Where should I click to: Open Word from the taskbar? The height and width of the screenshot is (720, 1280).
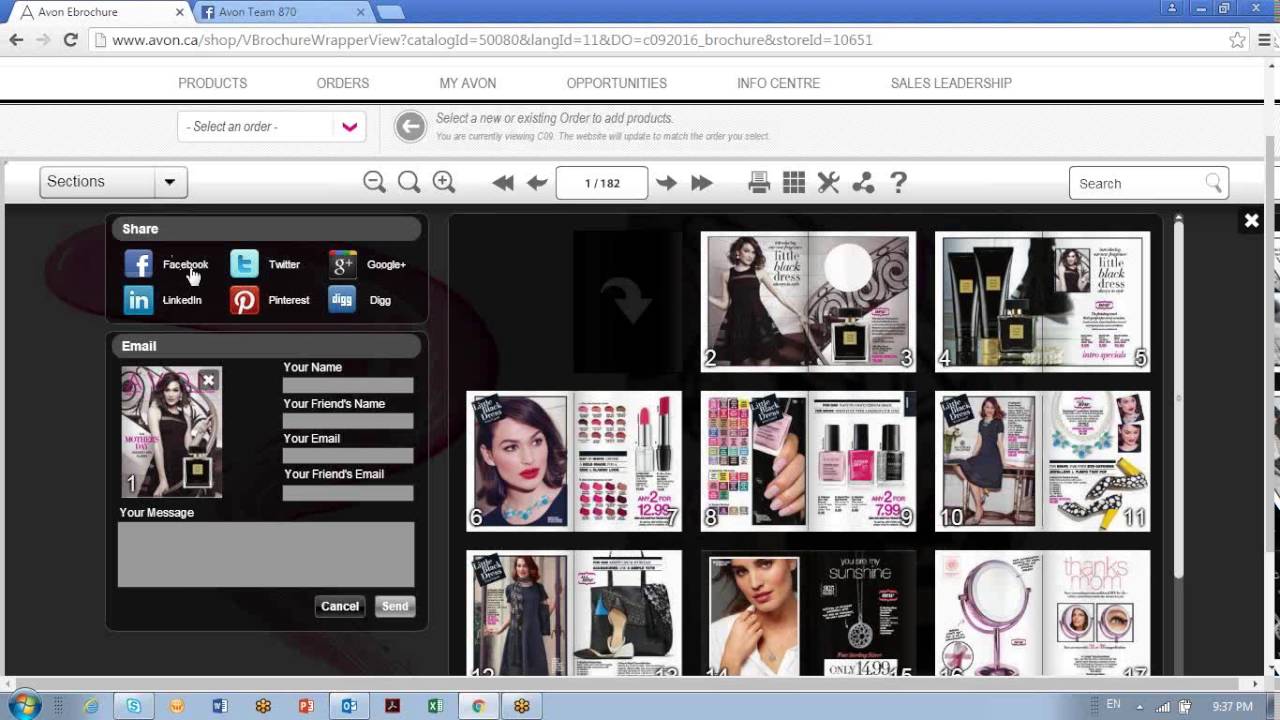coord(220,706)
